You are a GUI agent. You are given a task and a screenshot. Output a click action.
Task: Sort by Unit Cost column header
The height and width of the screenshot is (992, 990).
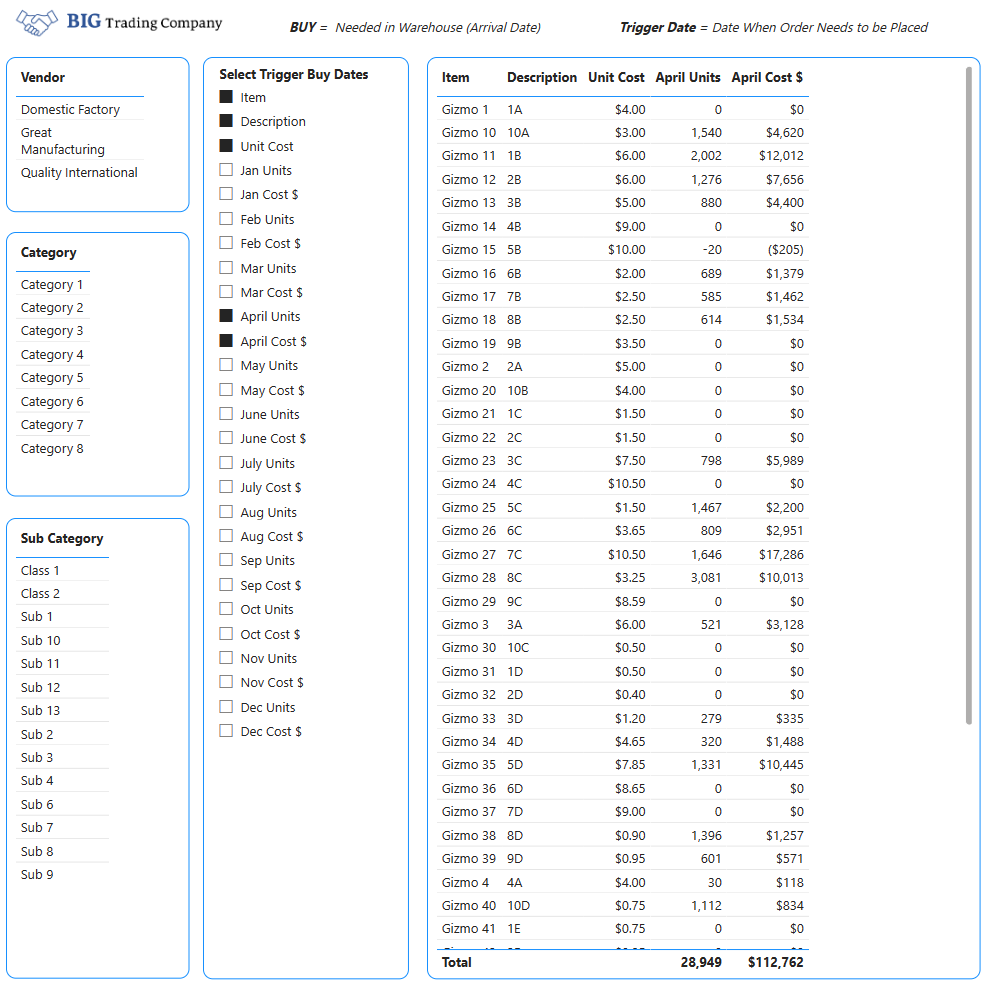pos(616,77)
